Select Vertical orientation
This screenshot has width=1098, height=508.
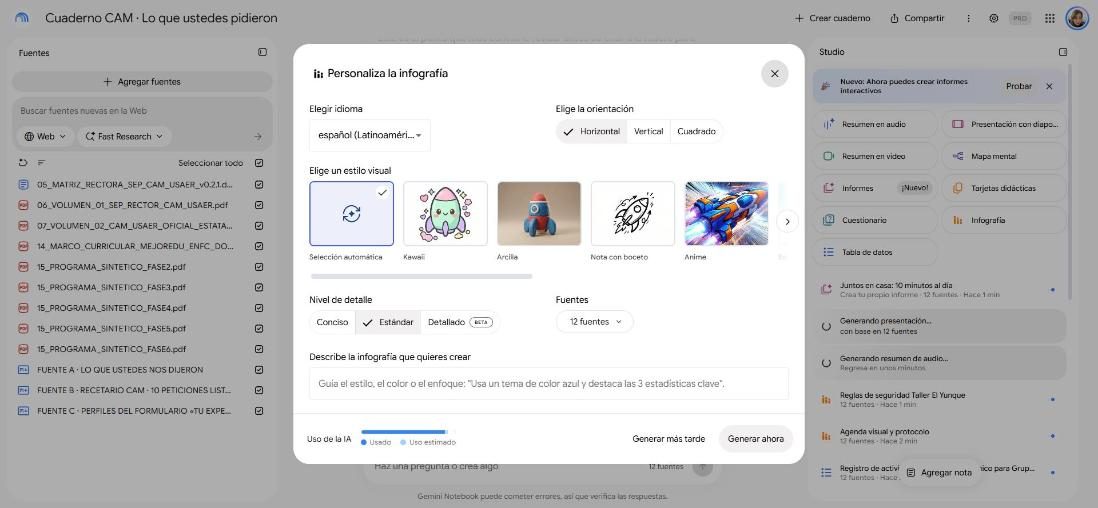[648, 132]
